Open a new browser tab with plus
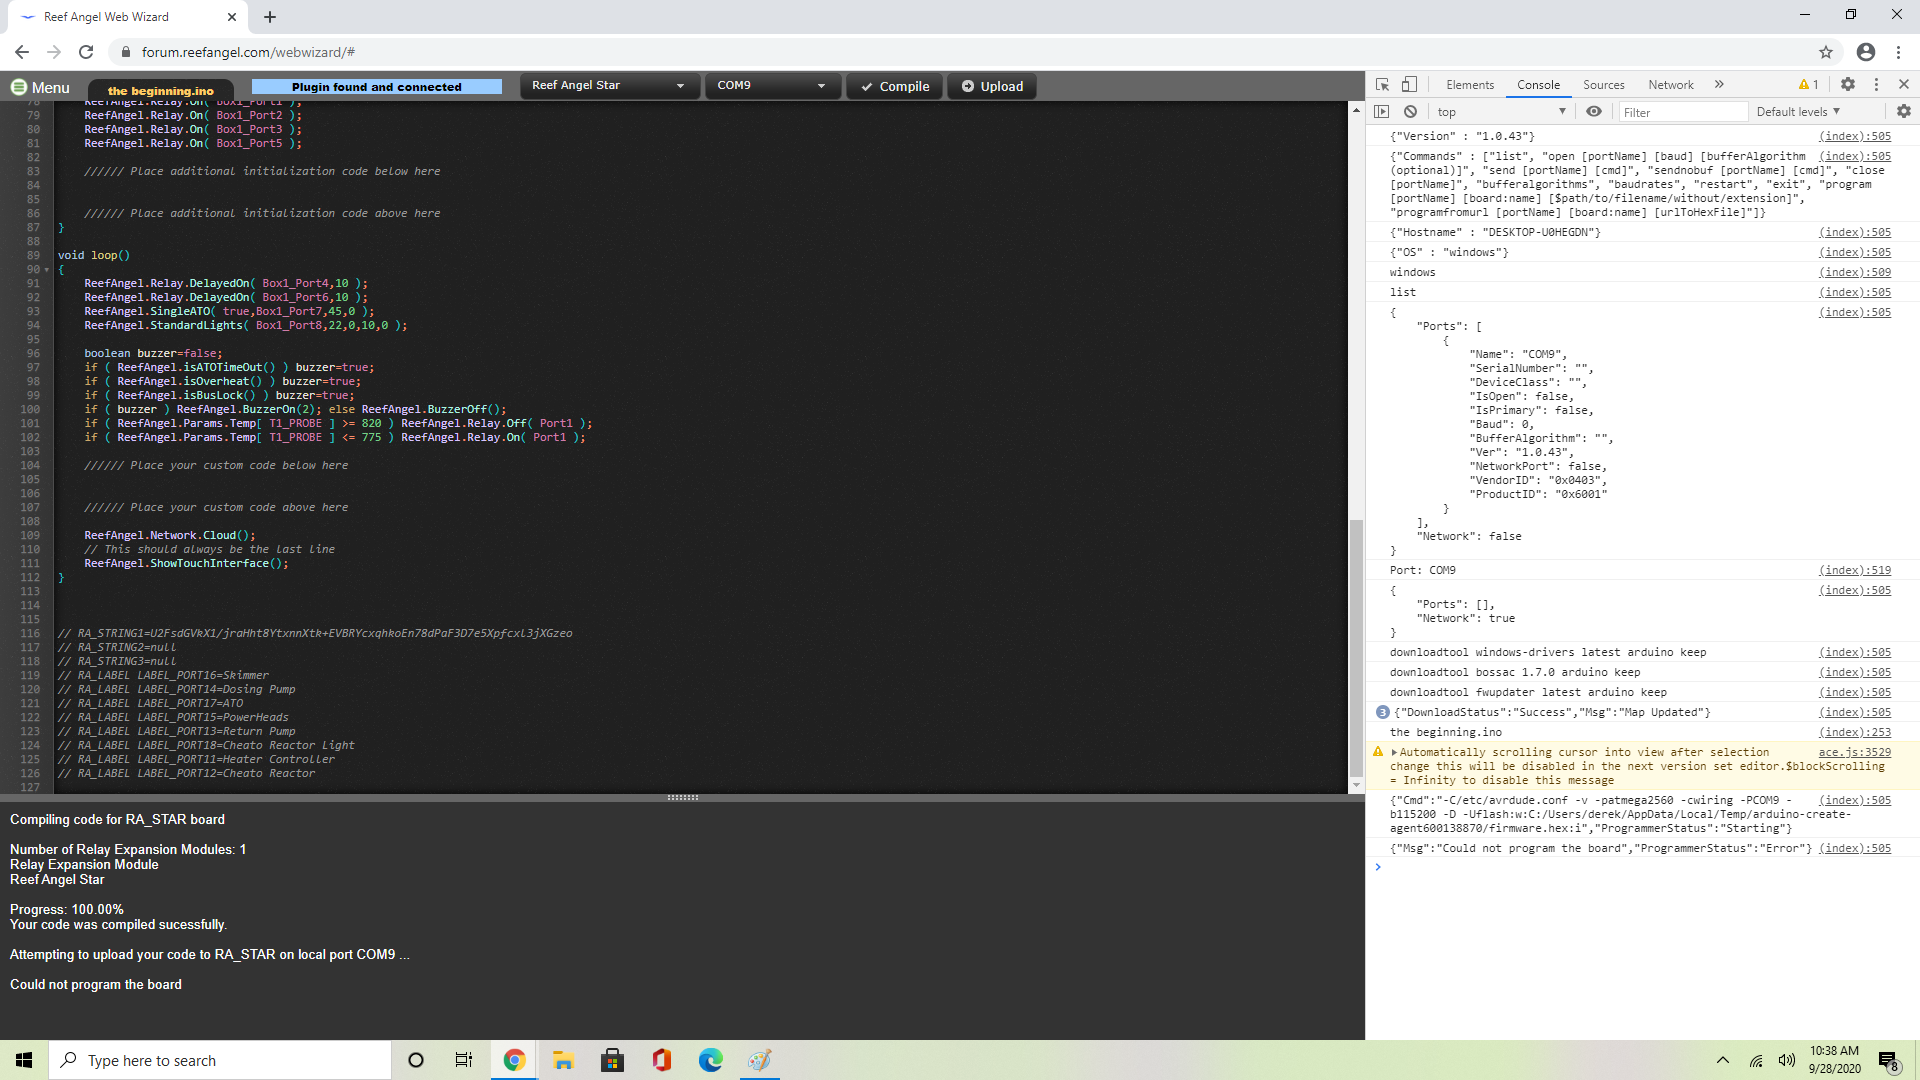Viewport: 1920px width, 1080px height. (270, 17)
